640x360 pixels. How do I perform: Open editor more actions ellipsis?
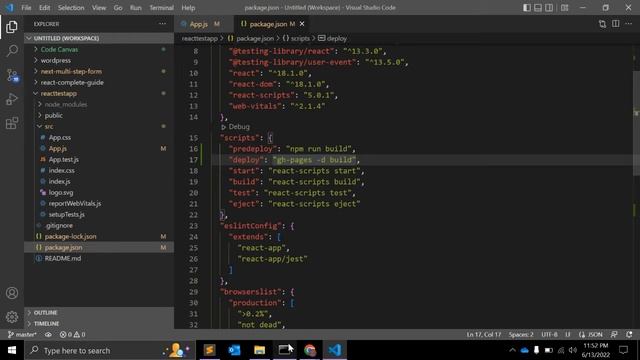pos(629,24)
